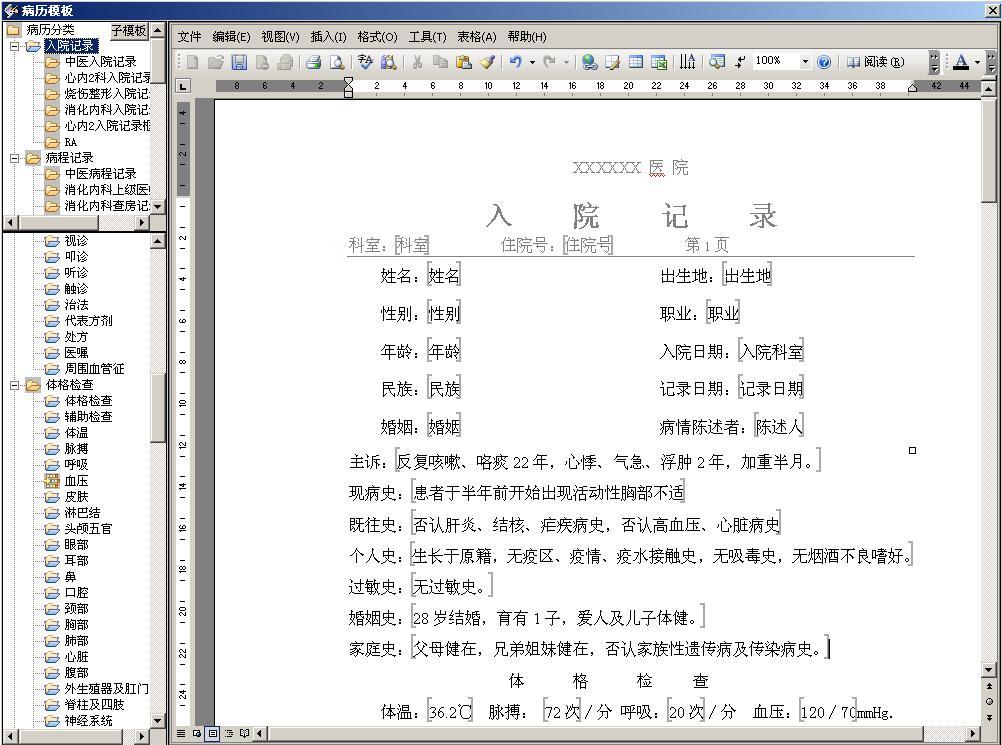Viewport: 1002px width, 745px height.
Task: Click the Save icon in toolbar
Action: click(x=239, y=62)
